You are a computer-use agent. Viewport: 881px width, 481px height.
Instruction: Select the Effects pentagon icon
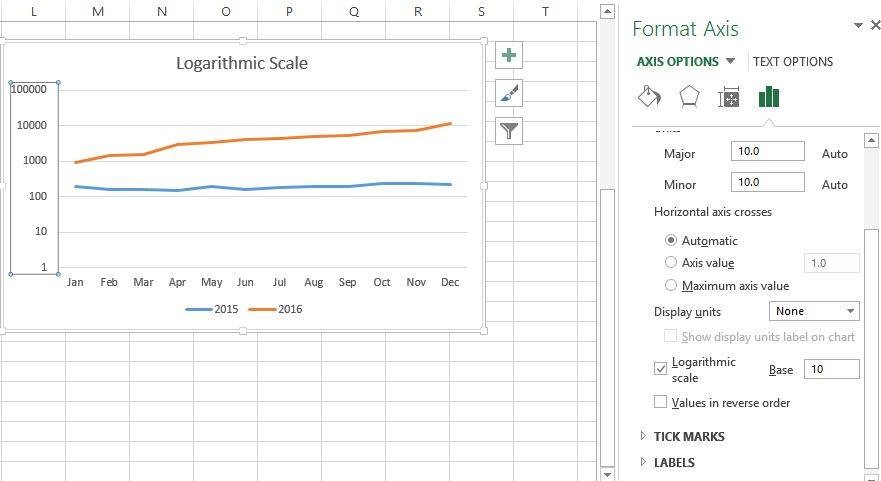tap(689, 97)
